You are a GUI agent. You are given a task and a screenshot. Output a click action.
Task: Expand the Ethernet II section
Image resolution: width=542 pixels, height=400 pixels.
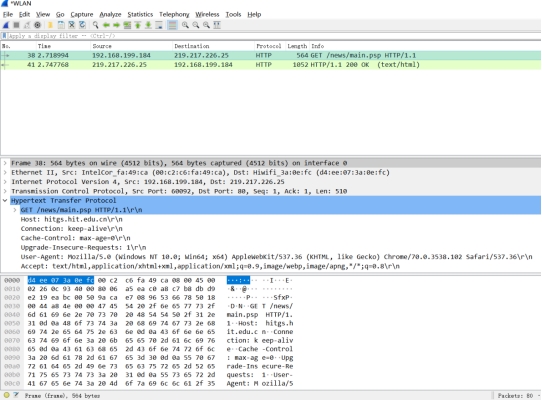5,172
